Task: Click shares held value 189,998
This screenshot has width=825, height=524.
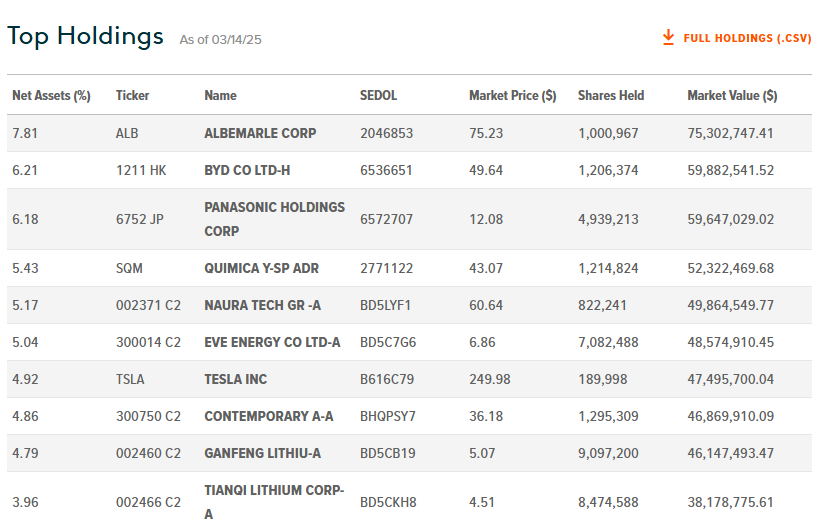Action: 602,379
